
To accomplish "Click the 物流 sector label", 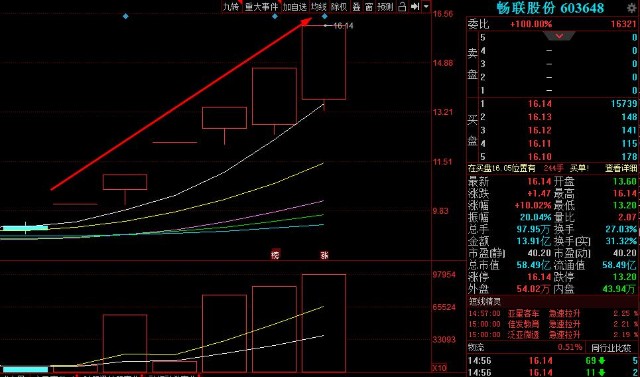I will [x=475, y=348].
